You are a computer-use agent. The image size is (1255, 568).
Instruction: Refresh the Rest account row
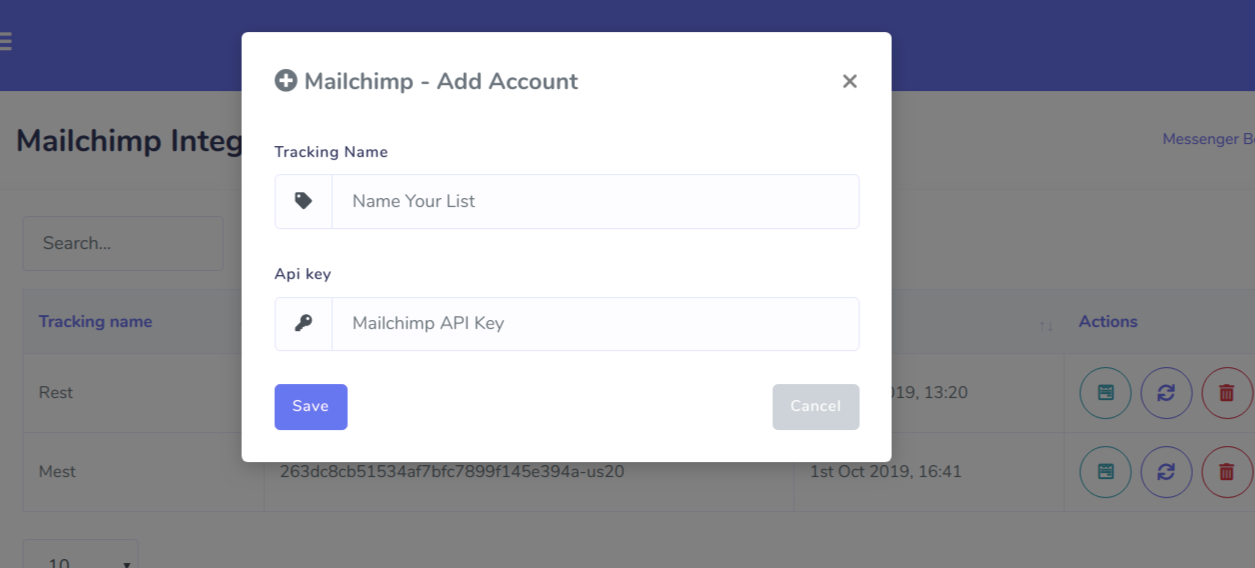click(1166, 393)
